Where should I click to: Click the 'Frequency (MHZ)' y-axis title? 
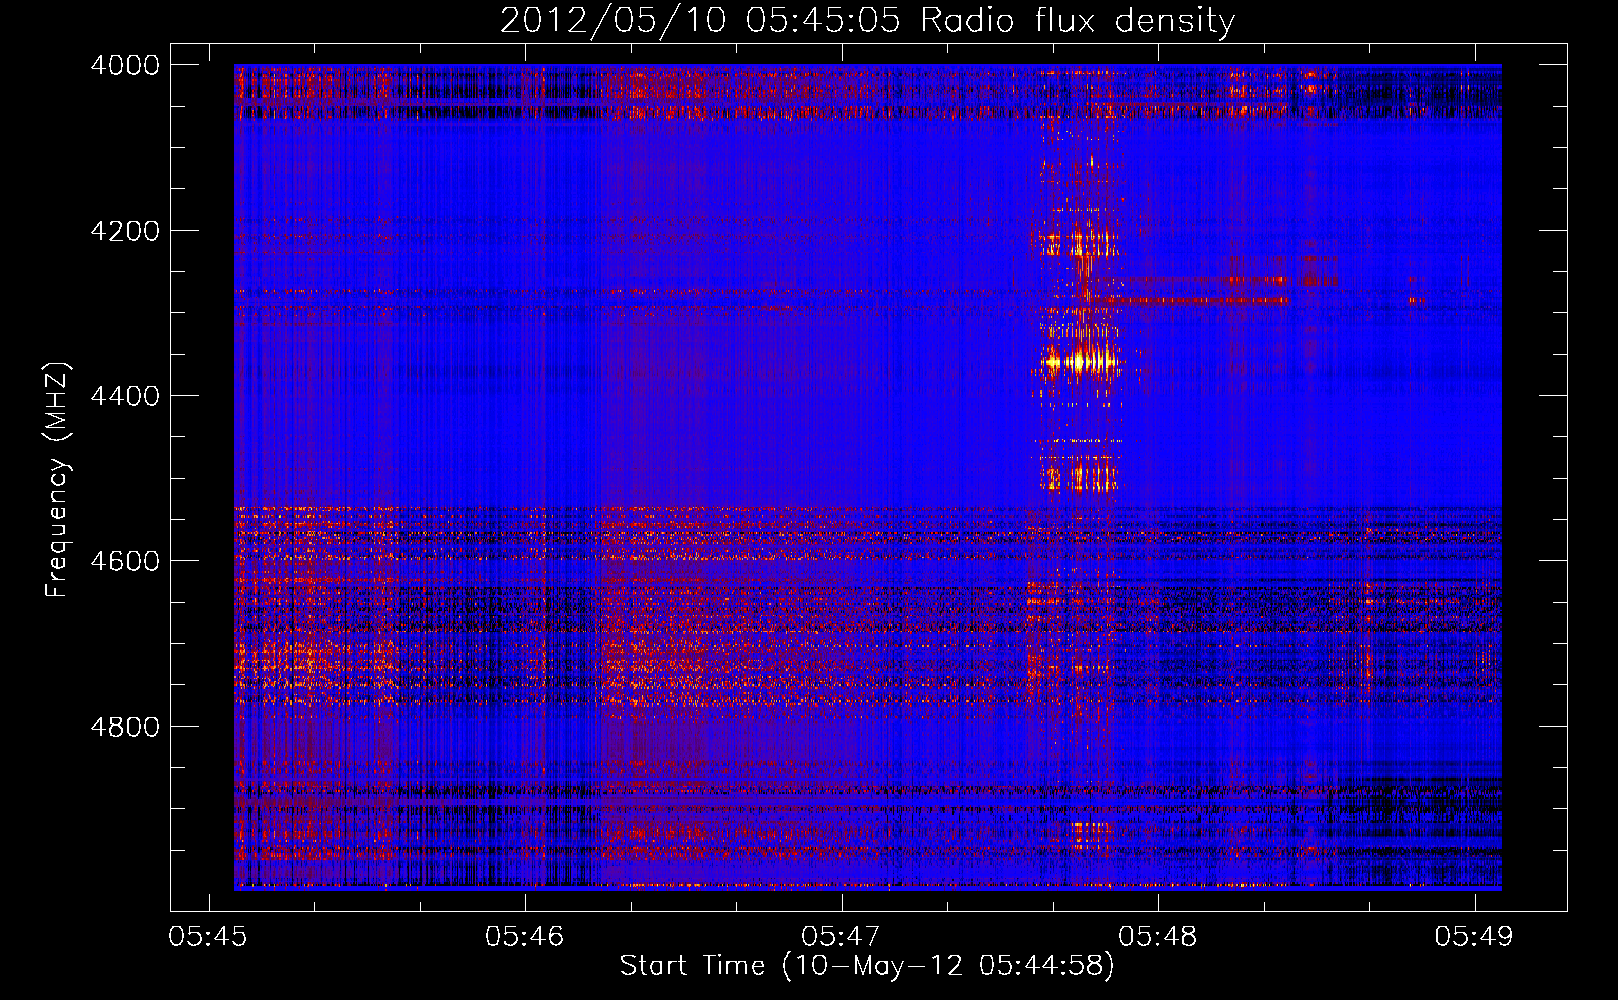tap(58, 480)
